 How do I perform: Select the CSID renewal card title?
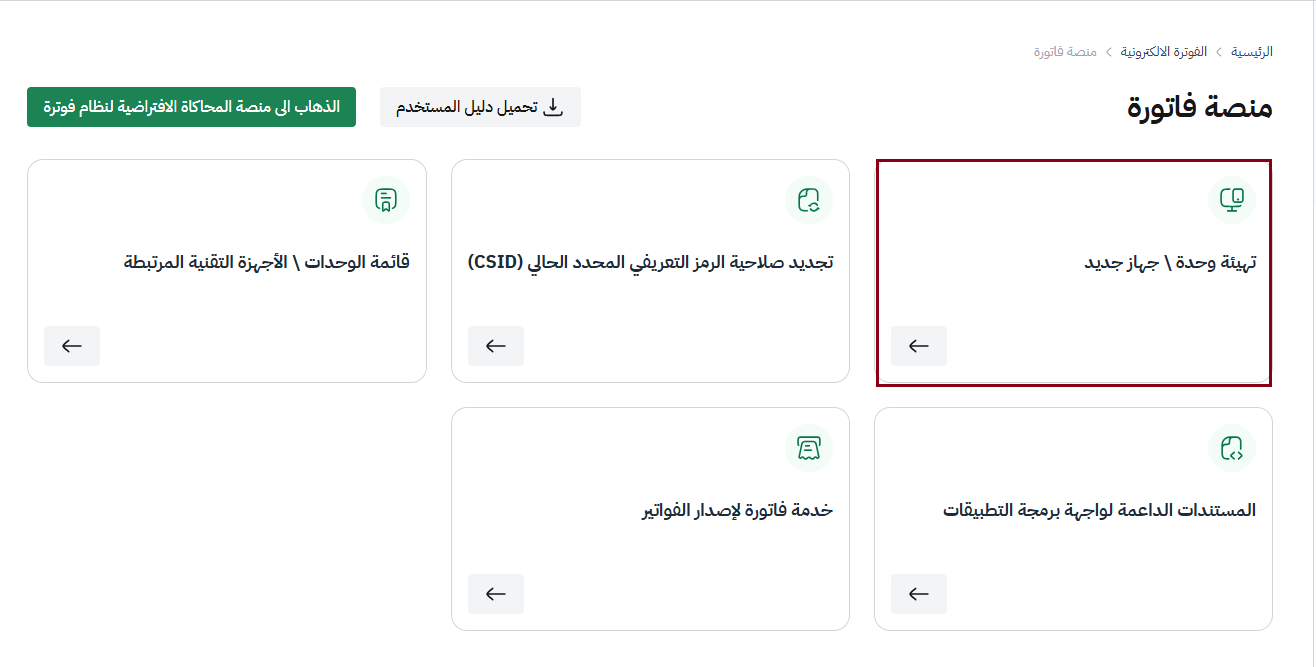tap(650, 262)
